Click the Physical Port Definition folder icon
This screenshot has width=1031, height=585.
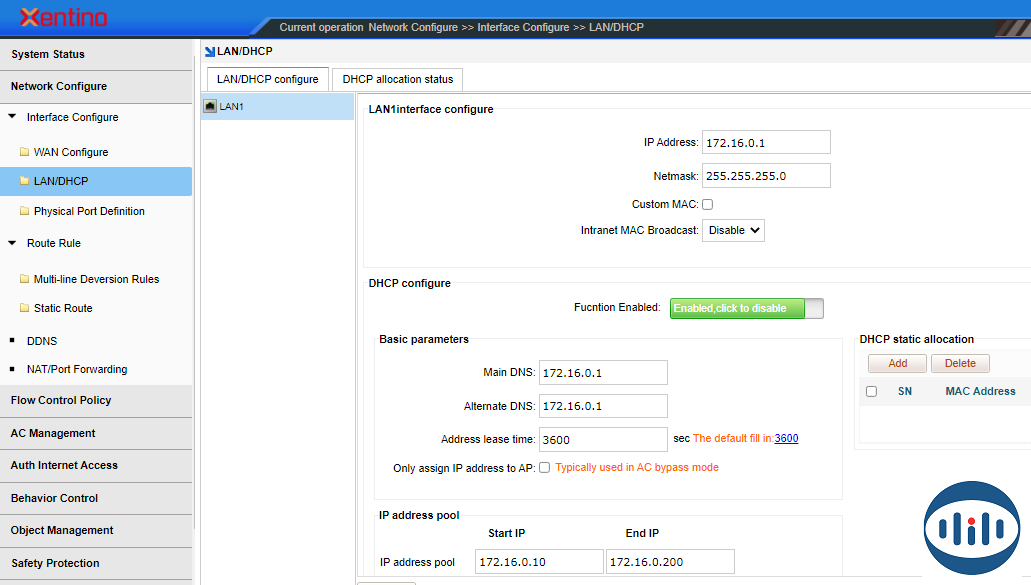pyautogui.click(x=25, y=211)
